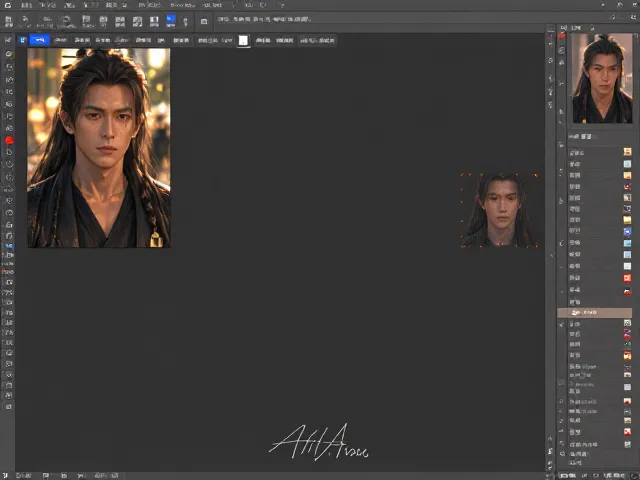The width and height of the screenshot is (640, 480).
Task: Click the first icon in the top toolbar row
Action: (x=9, y=21)
